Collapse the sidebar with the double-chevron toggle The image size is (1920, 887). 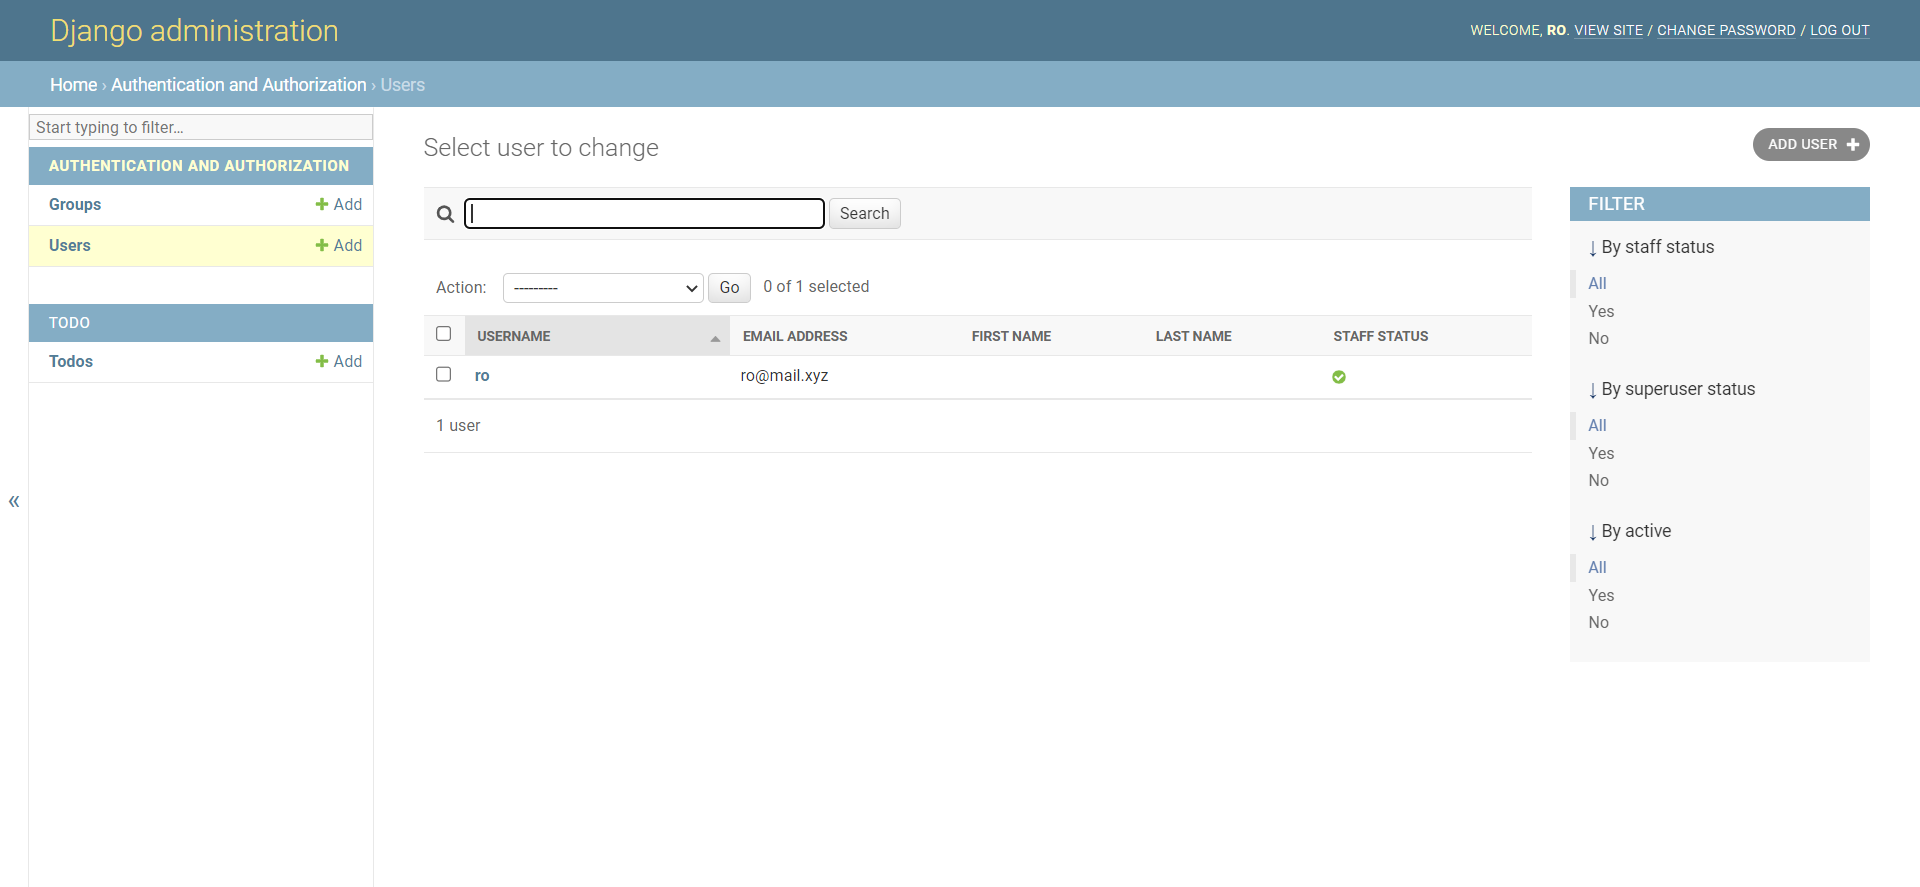click(x=14, y=501)
